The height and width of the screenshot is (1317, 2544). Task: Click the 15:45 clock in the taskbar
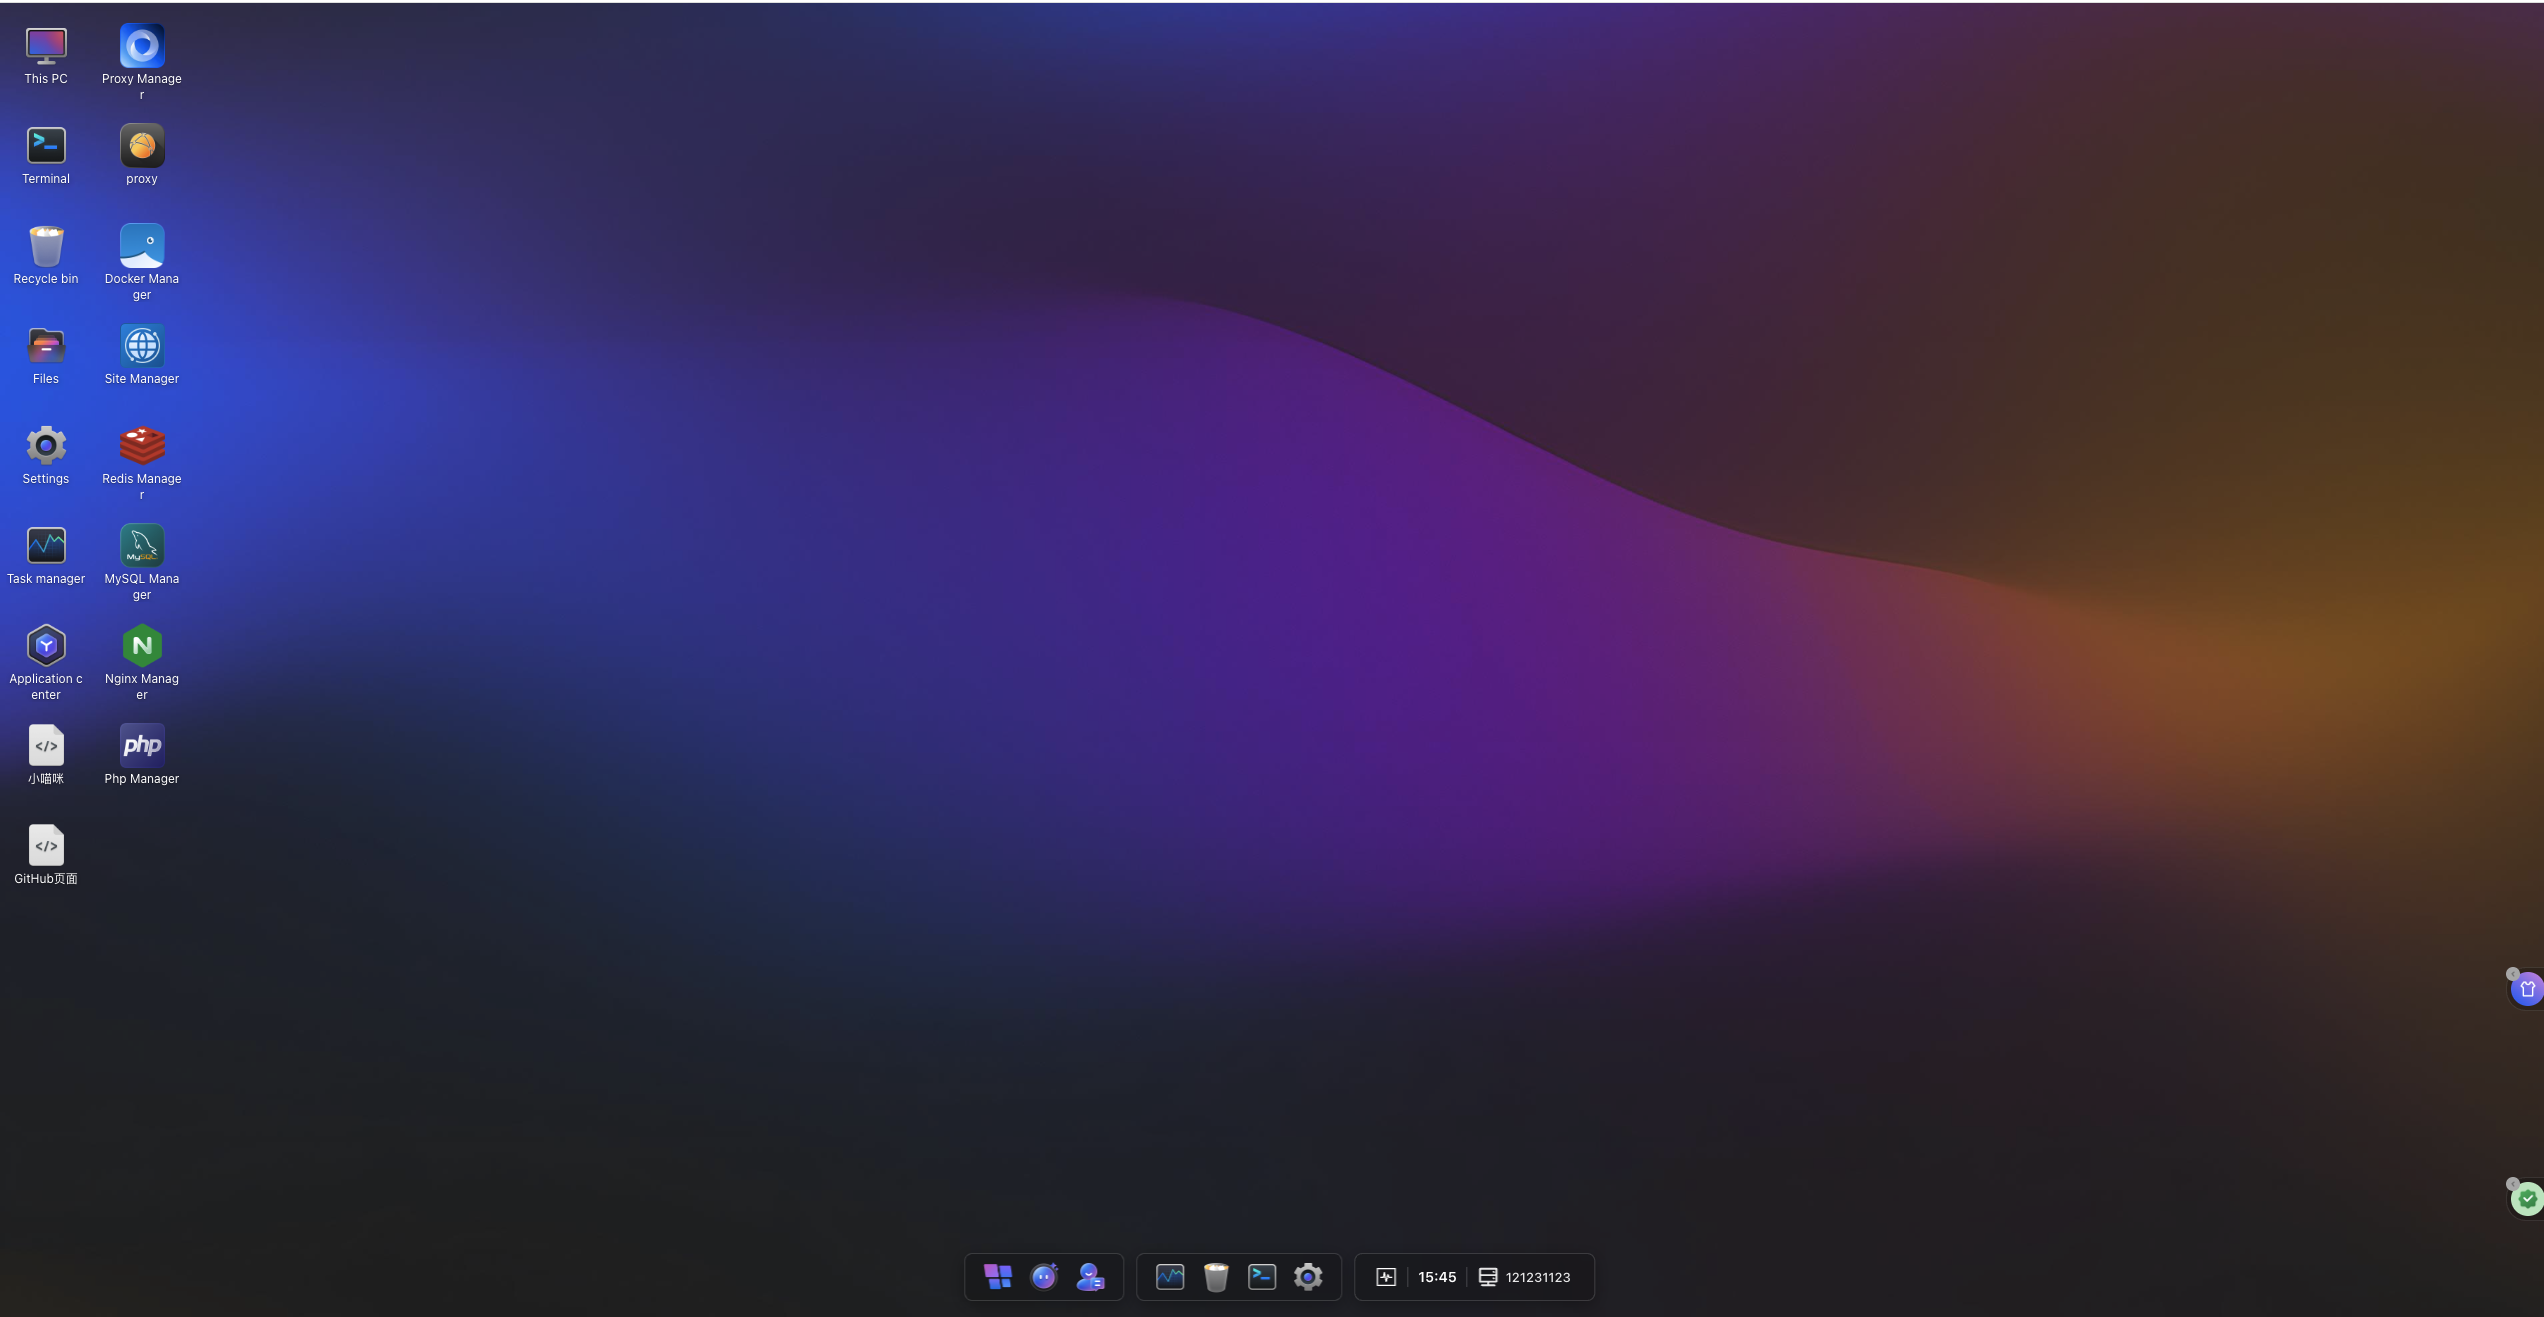[x=1436, y=1276]
